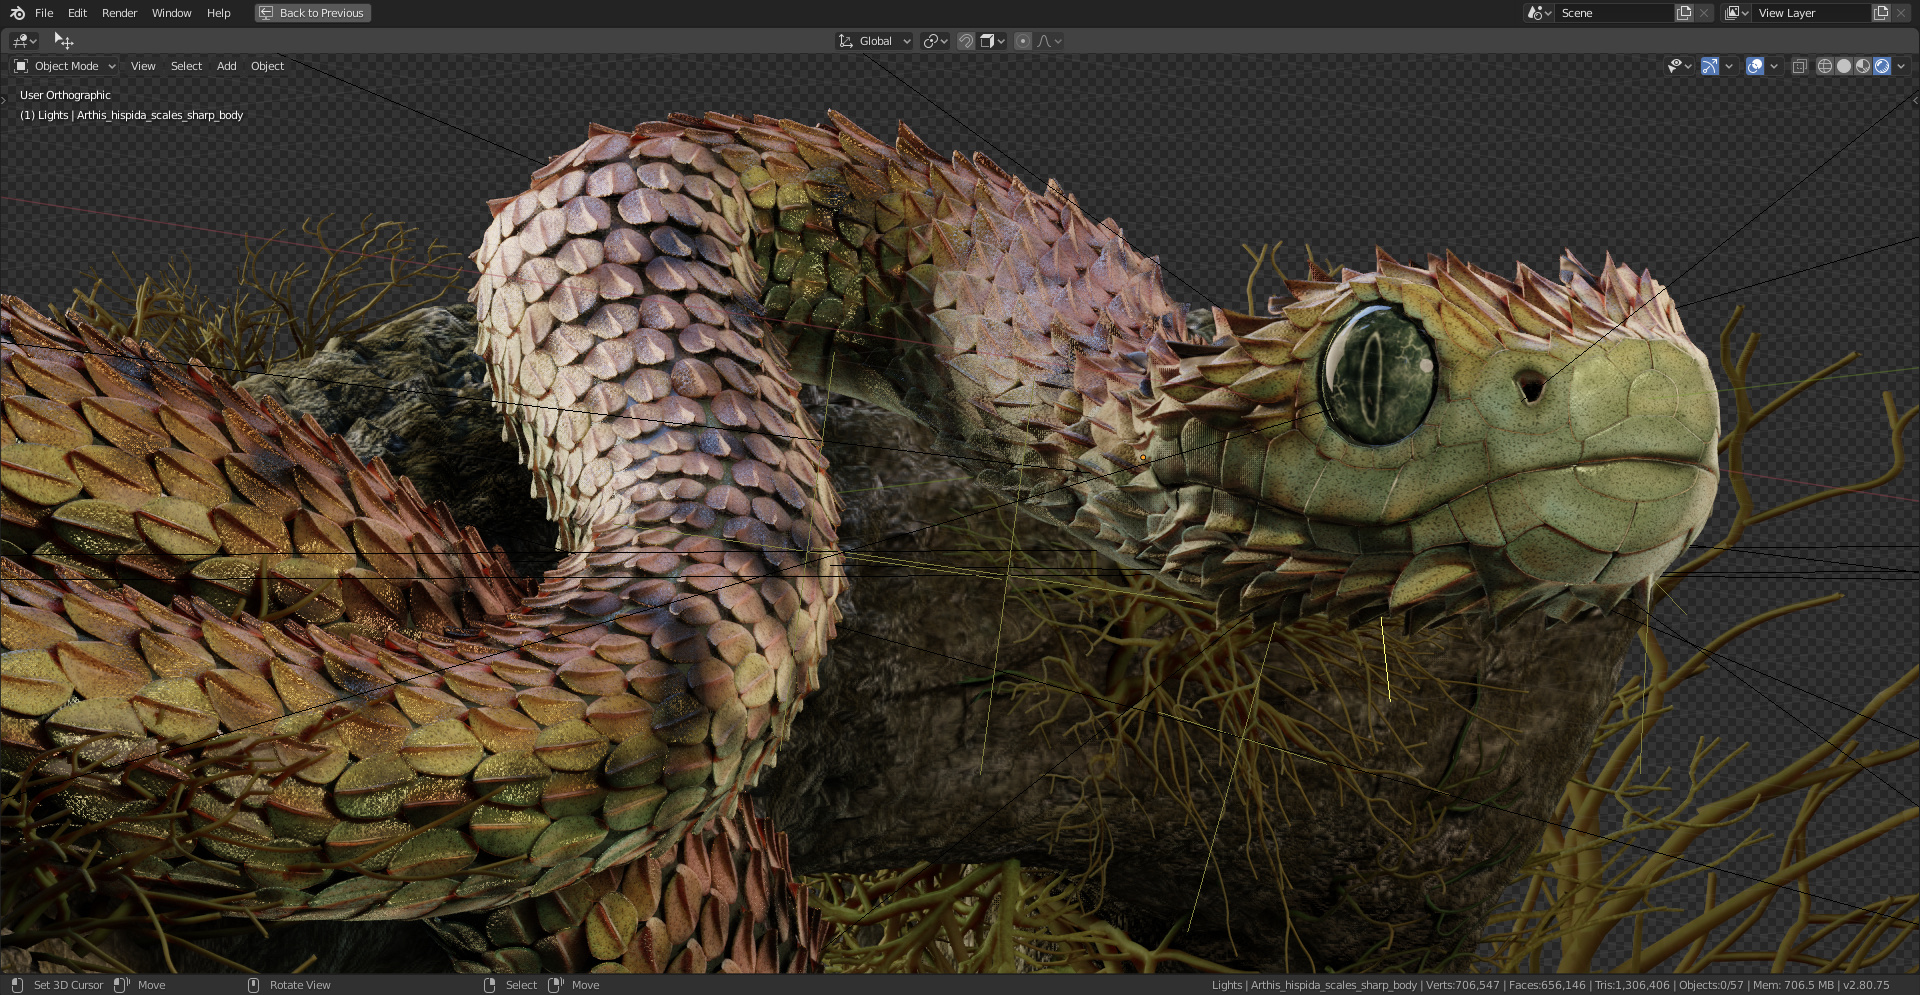
Task: Open the Window menu
Action: pyautogui.click(x=171, y=13)
